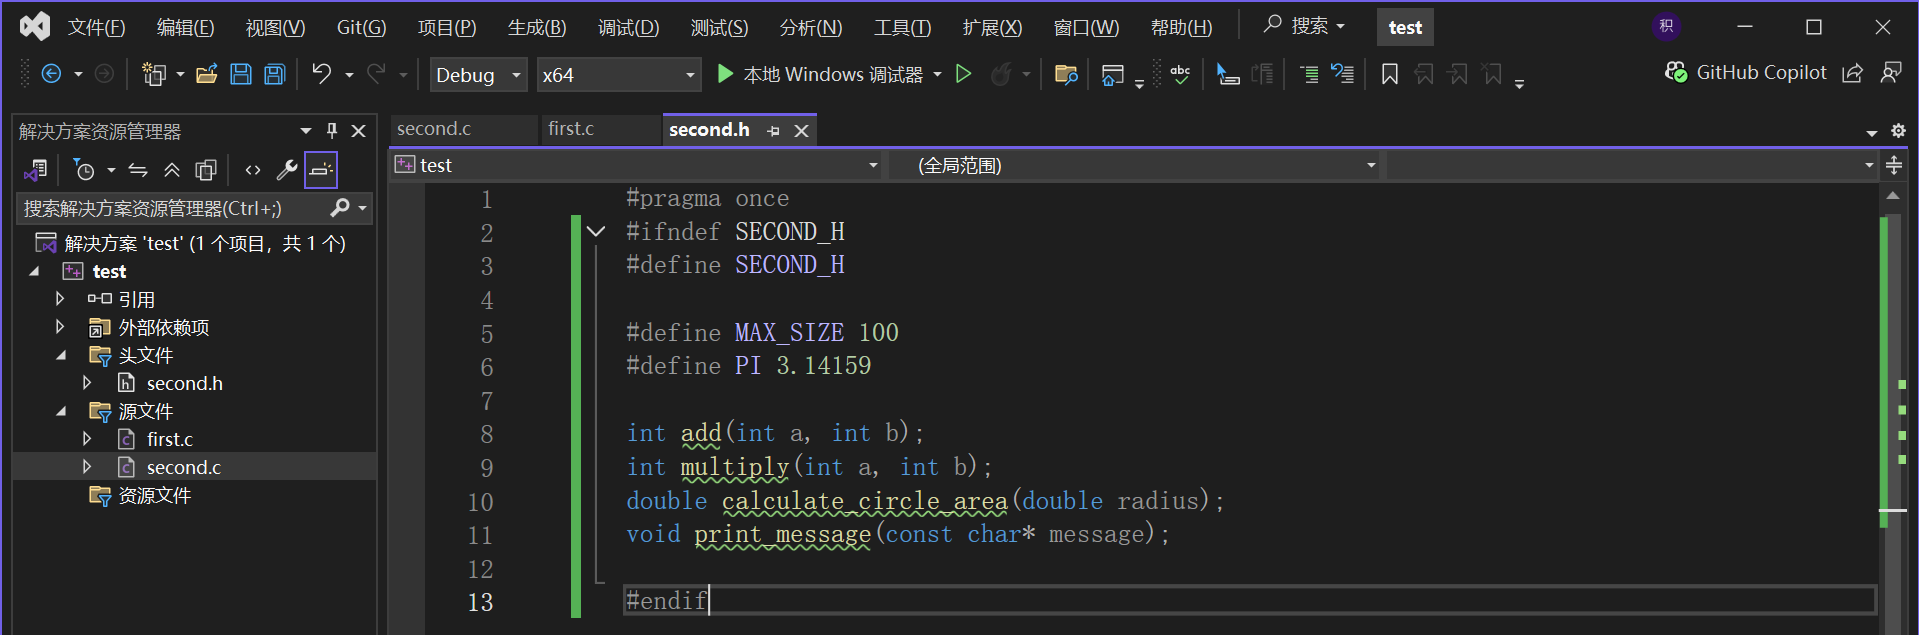The width and height of the screenshot is (1919, 635).
Task: Open the tab list dropdown arrow
Action: (x=1872, y=132)
